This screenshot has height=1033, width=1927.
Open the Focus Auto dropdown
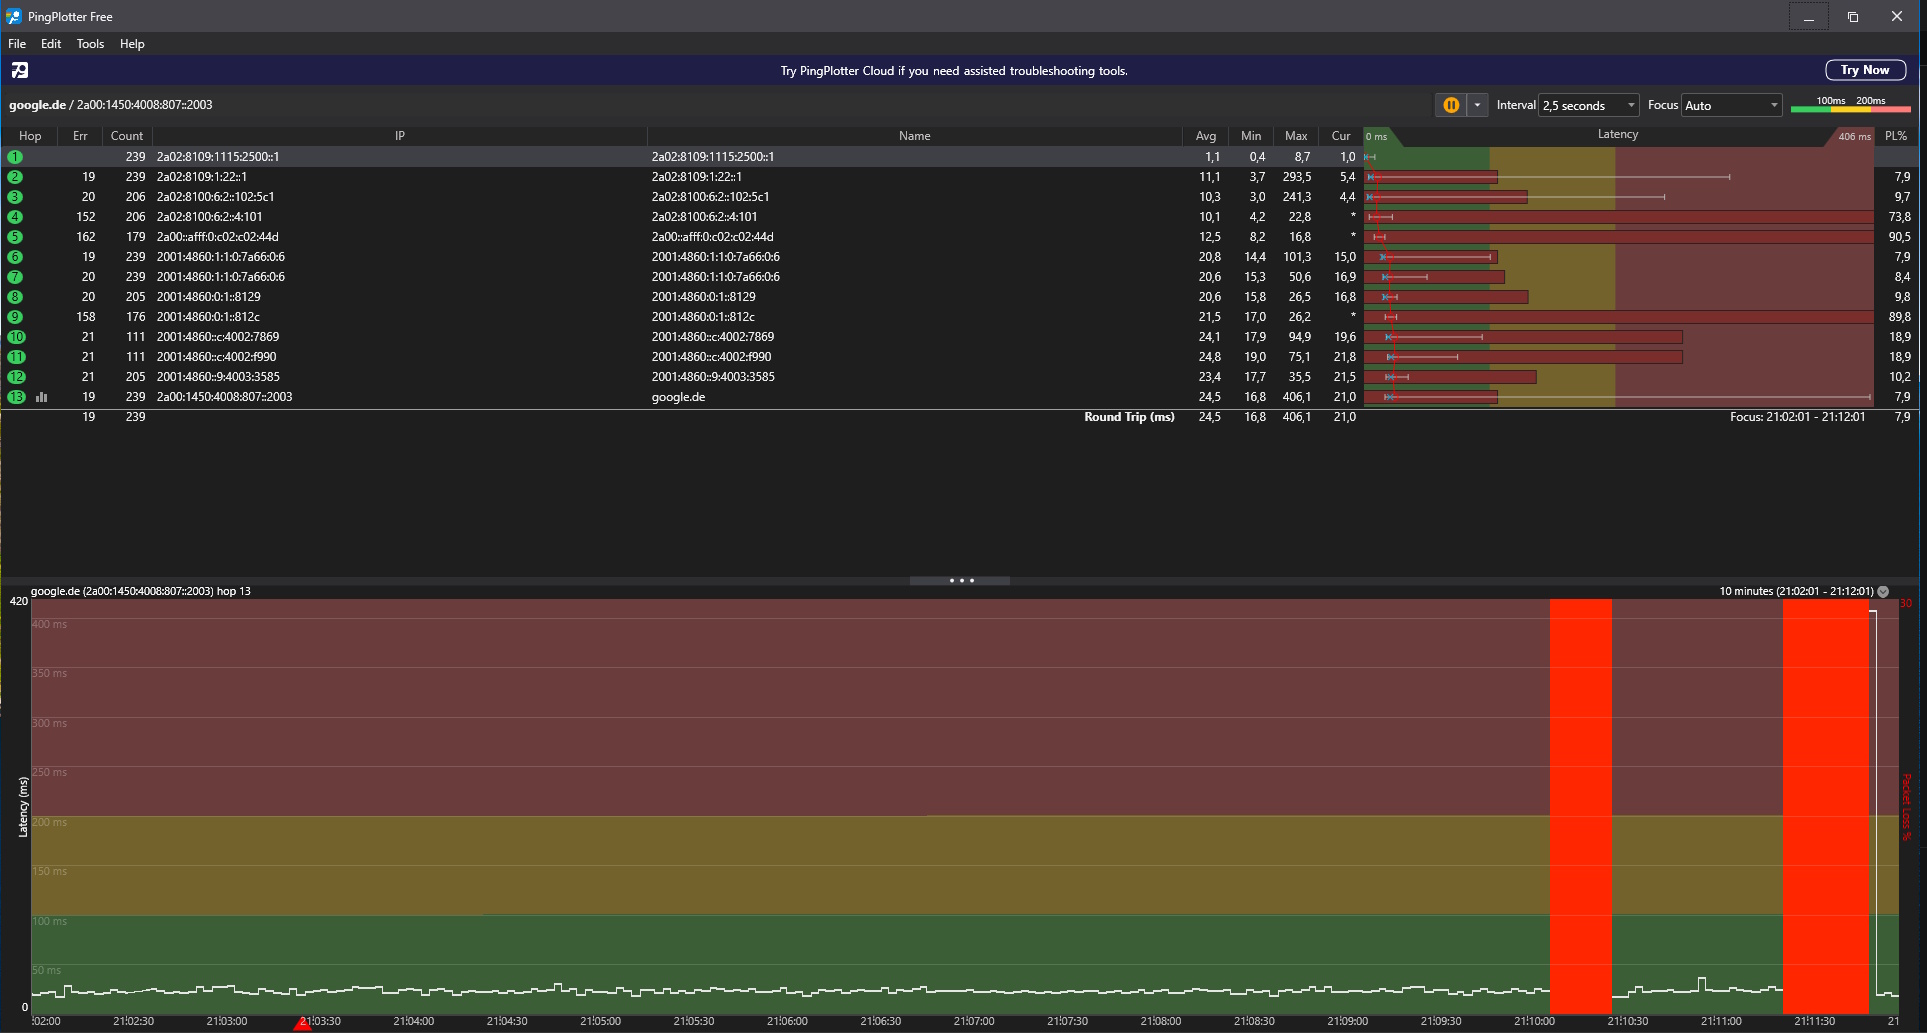[x=1732, y=105]
